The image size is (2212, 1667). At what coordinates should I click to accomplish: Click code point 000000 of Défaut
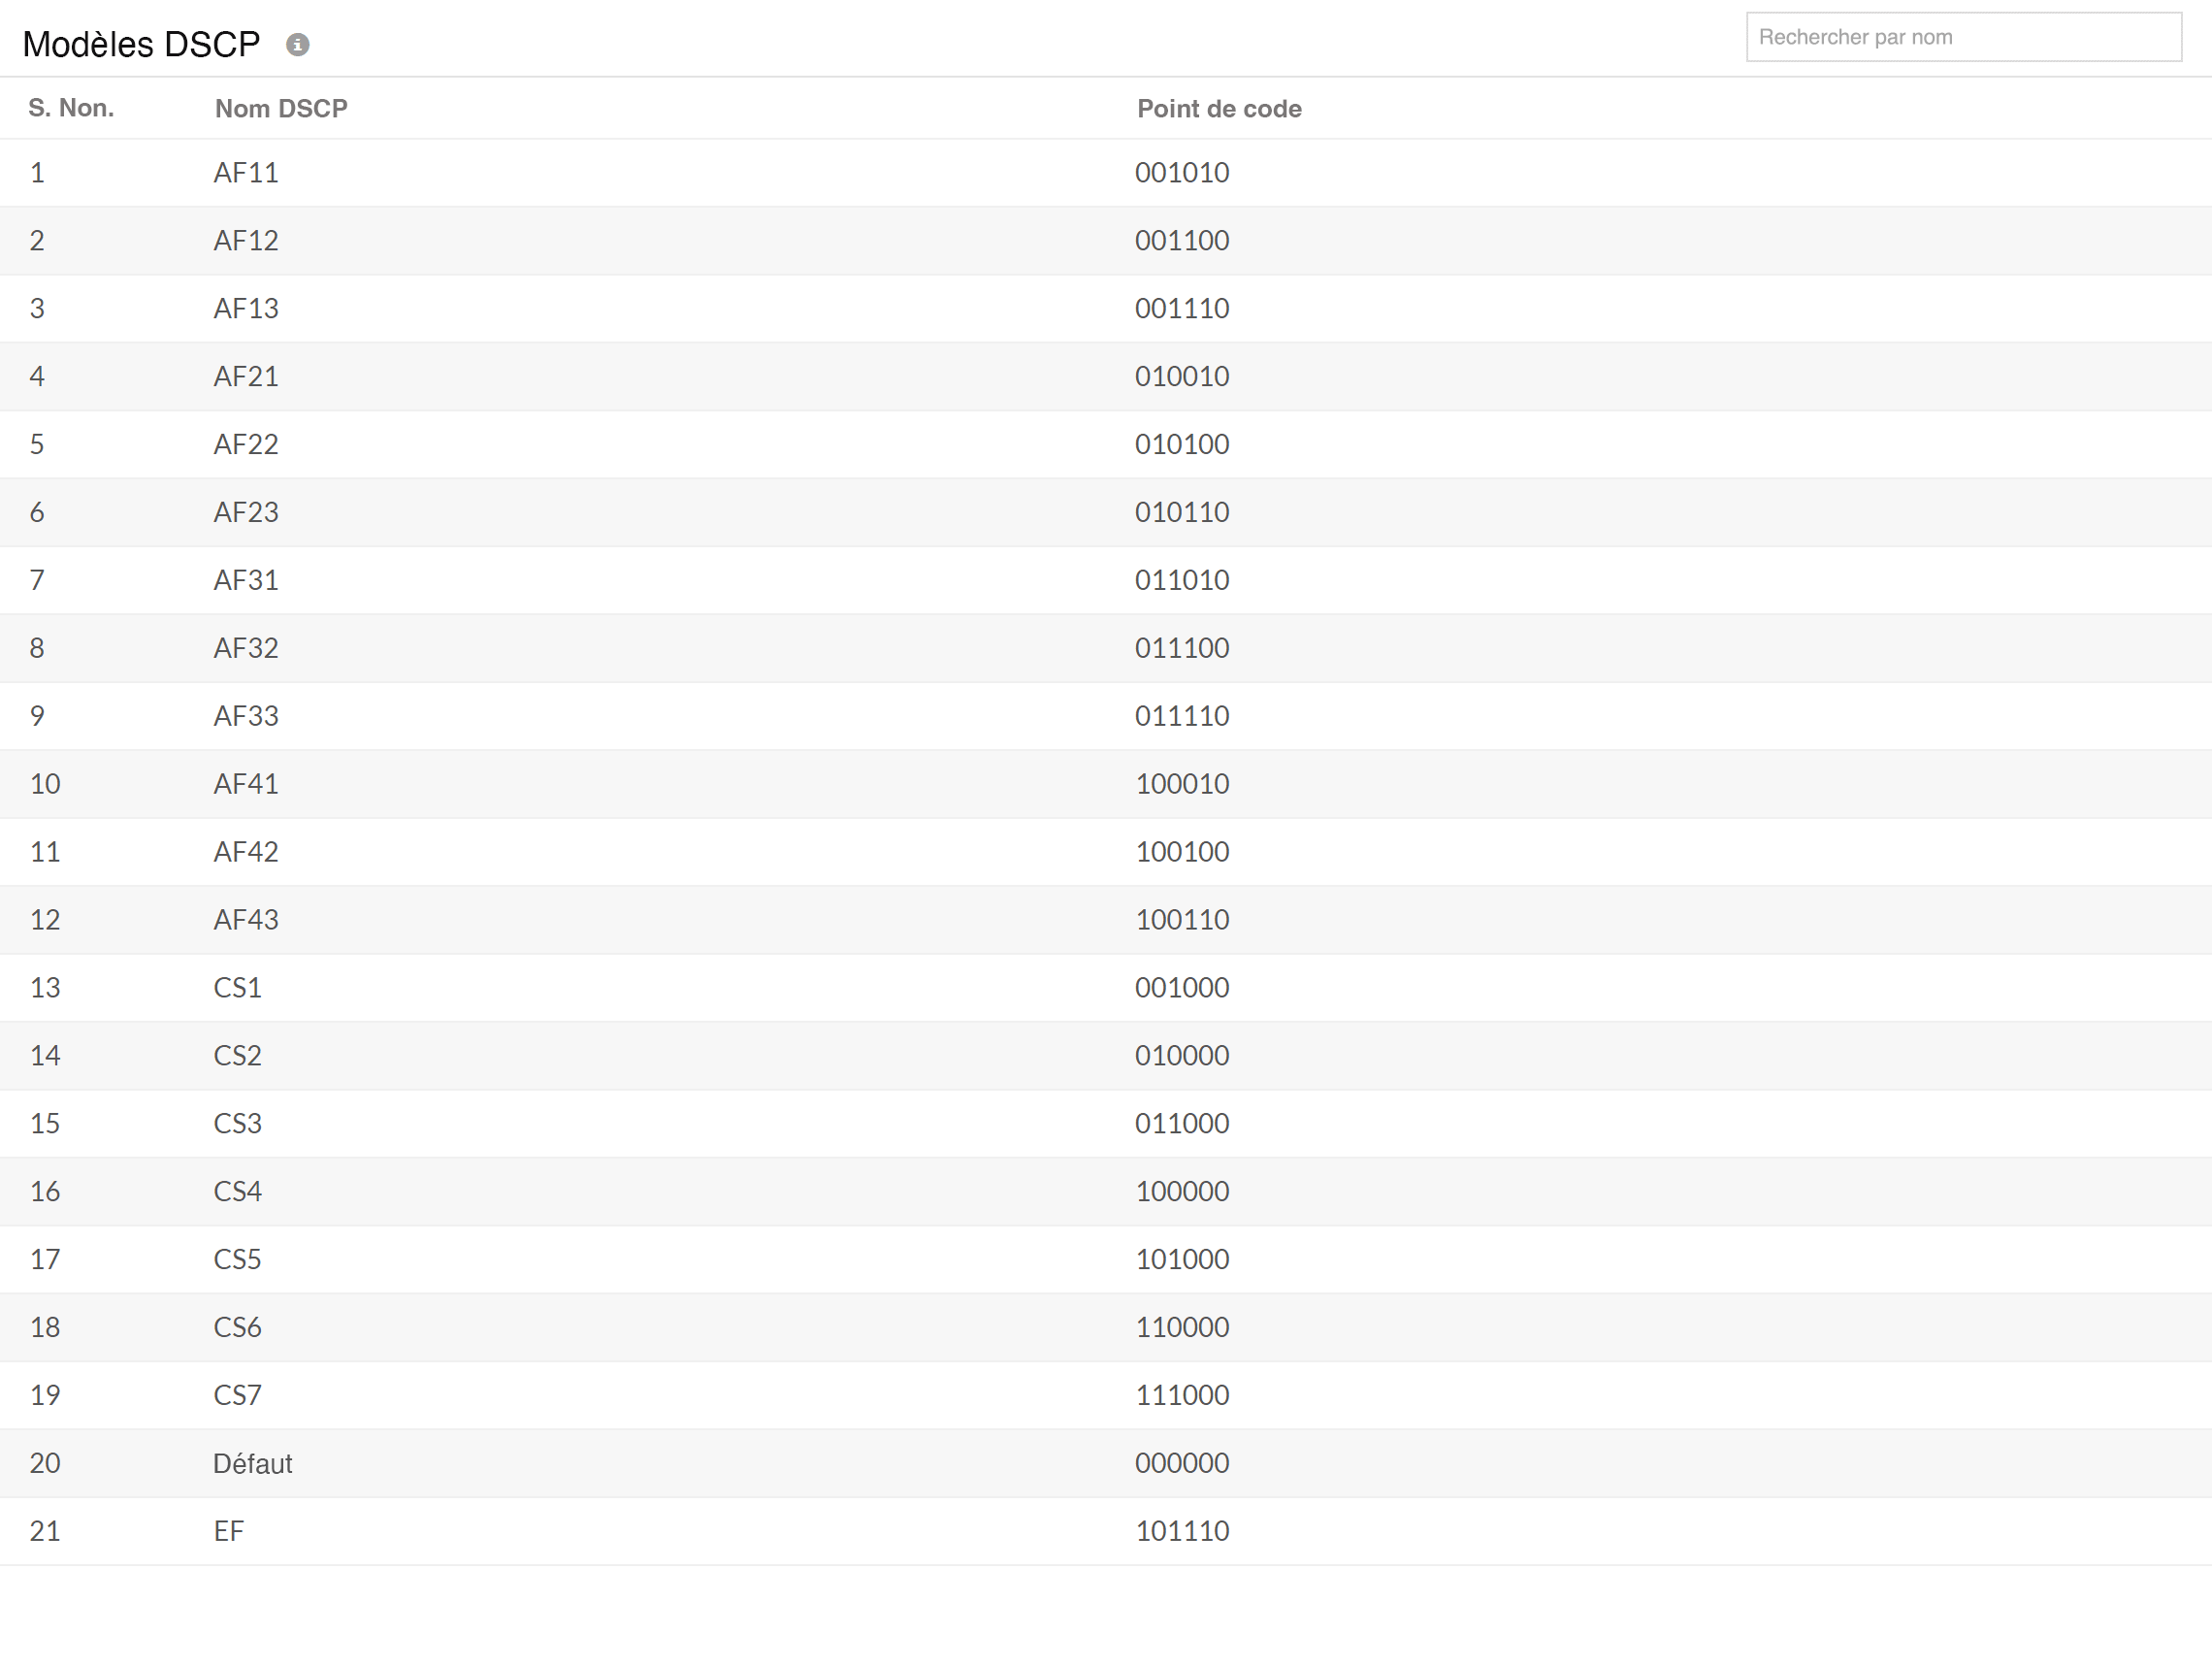pos(1183,1463)
